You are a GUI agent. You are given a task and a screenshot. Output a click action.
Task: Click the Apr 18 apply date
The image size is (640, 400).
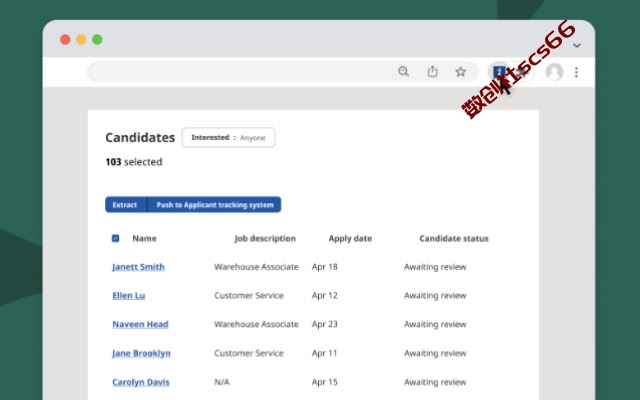(324, 267)
